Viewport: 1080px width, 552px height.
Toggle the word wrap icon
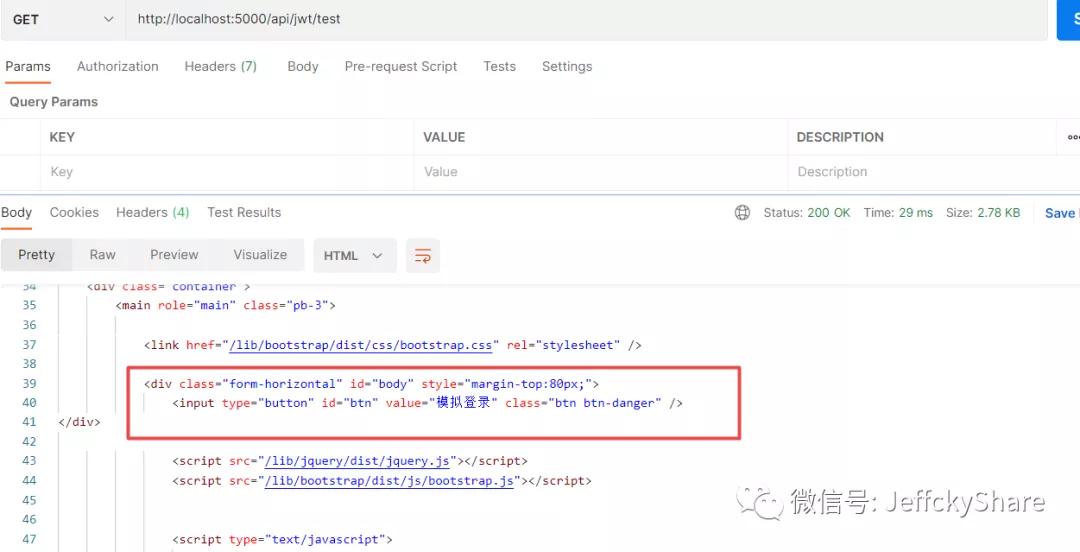click(423, 256)
